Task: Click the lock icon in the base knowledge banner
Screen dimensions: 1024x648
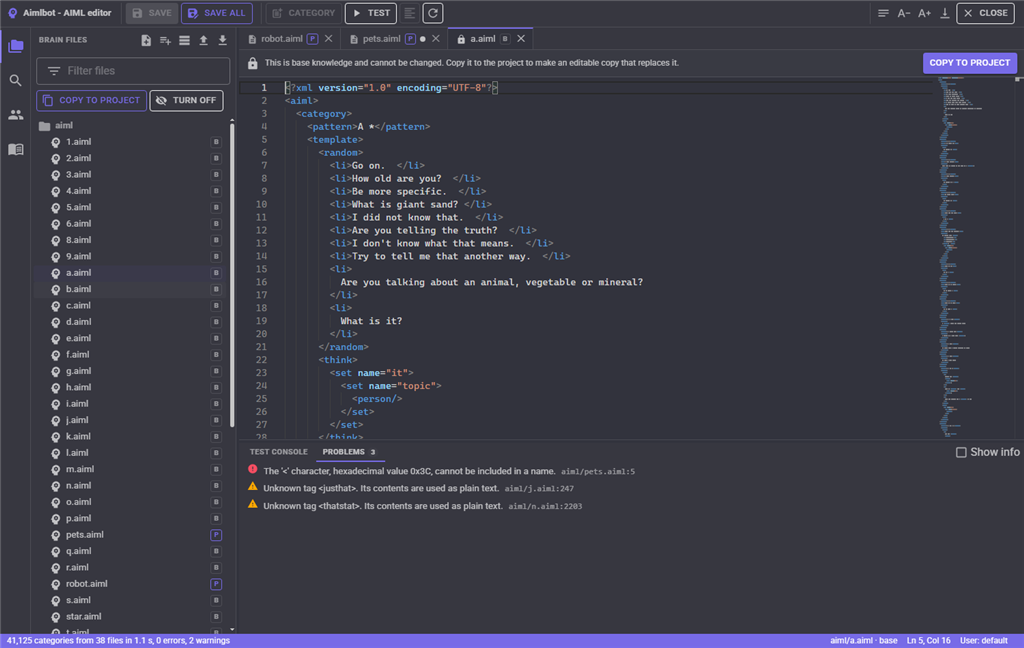Action: pos(253,63)
